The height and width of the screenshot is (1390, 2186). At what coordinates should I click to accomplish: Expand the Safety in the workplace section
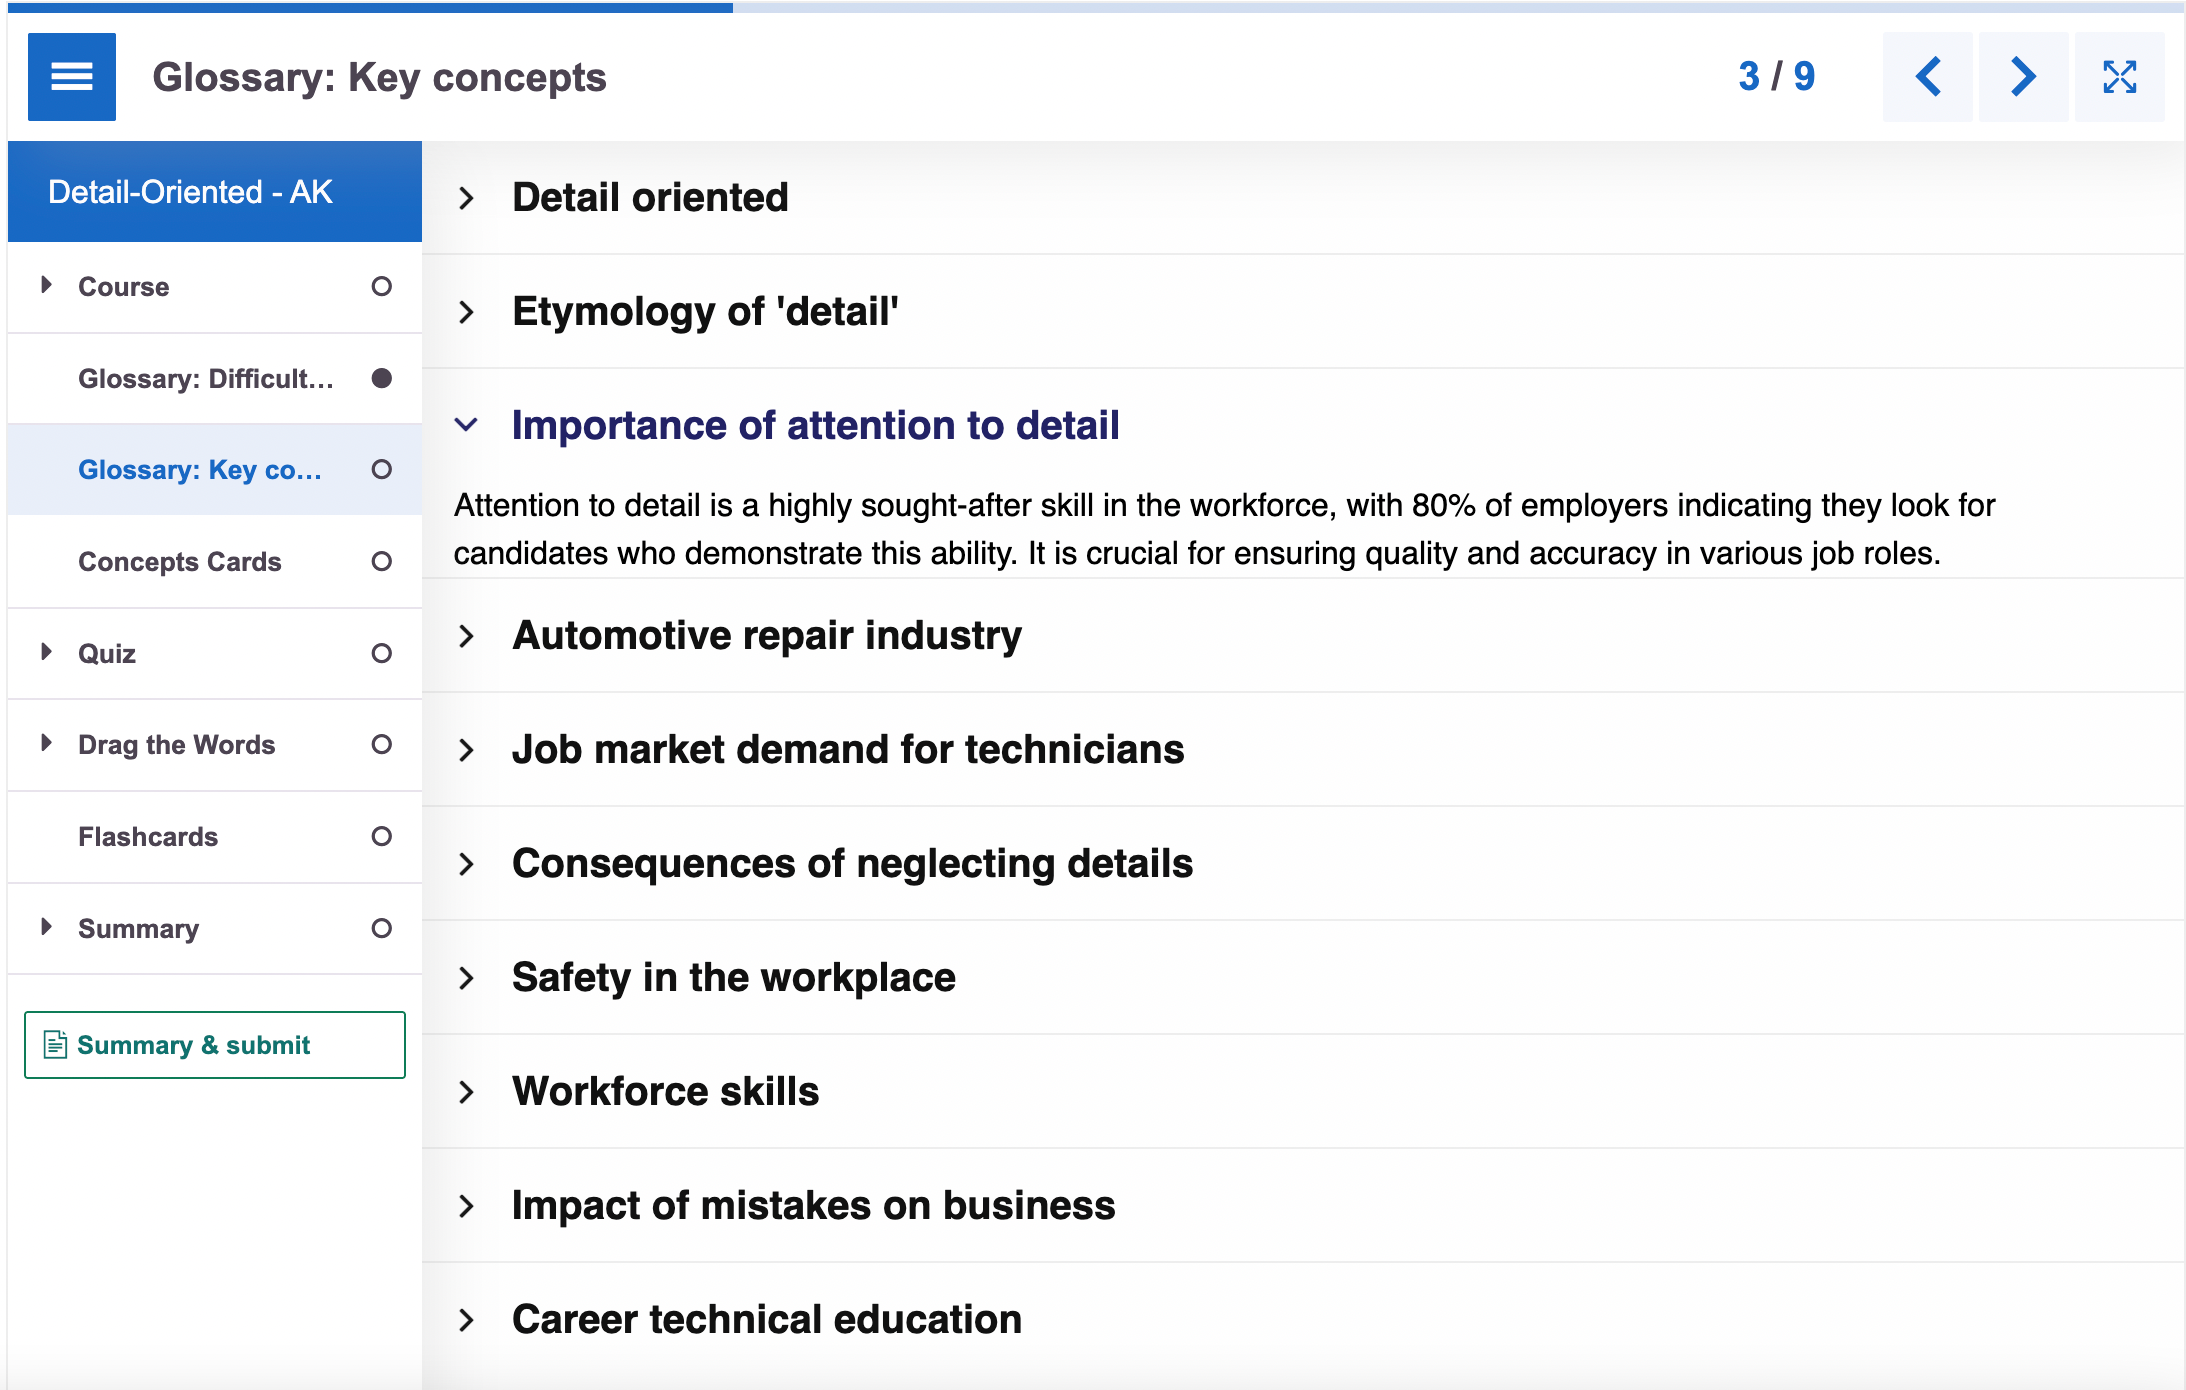tap(467, 977)
